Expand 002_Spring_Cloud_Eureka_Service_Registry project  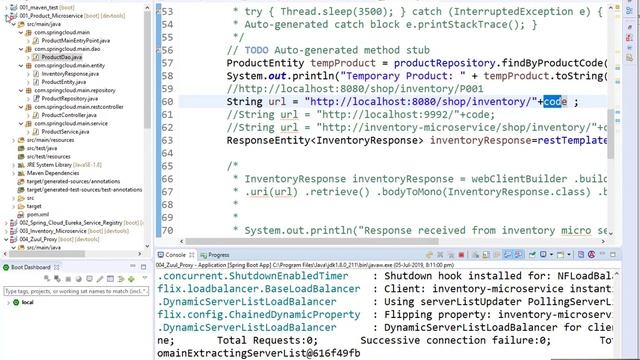[6, 223]
